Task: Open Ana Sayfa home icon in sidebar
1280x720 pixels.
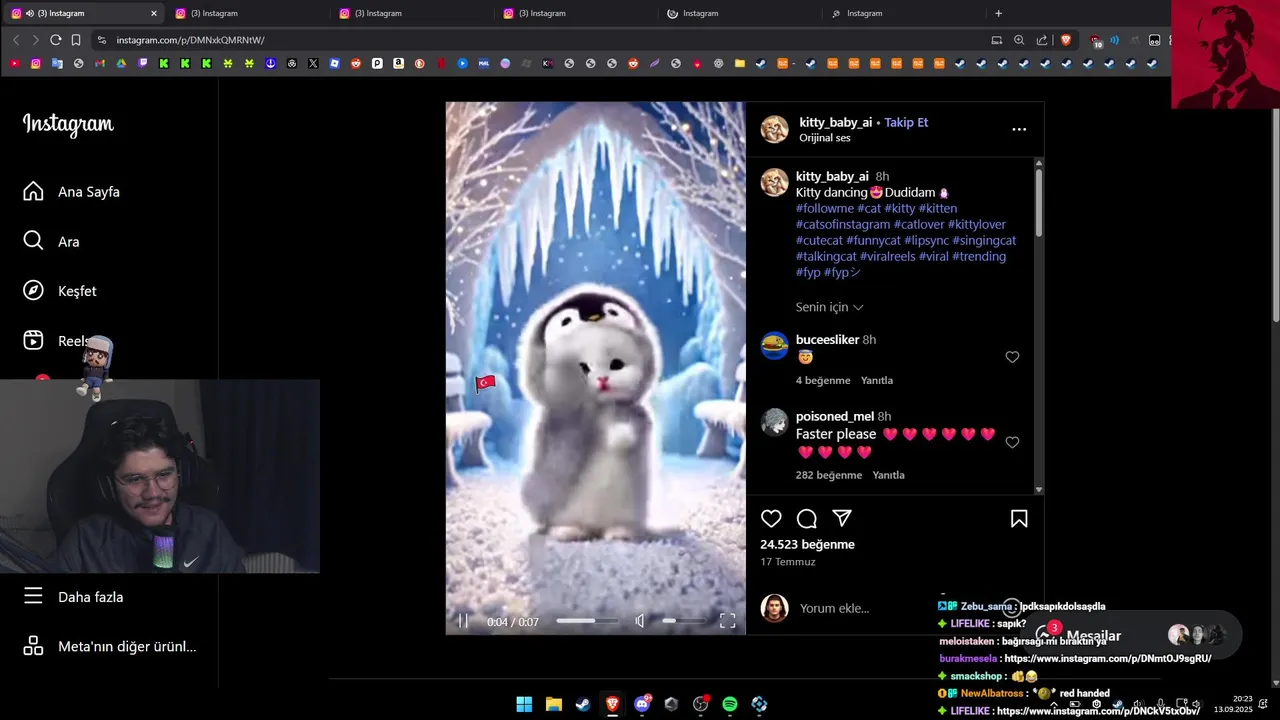Action: [x=33, y=191]
